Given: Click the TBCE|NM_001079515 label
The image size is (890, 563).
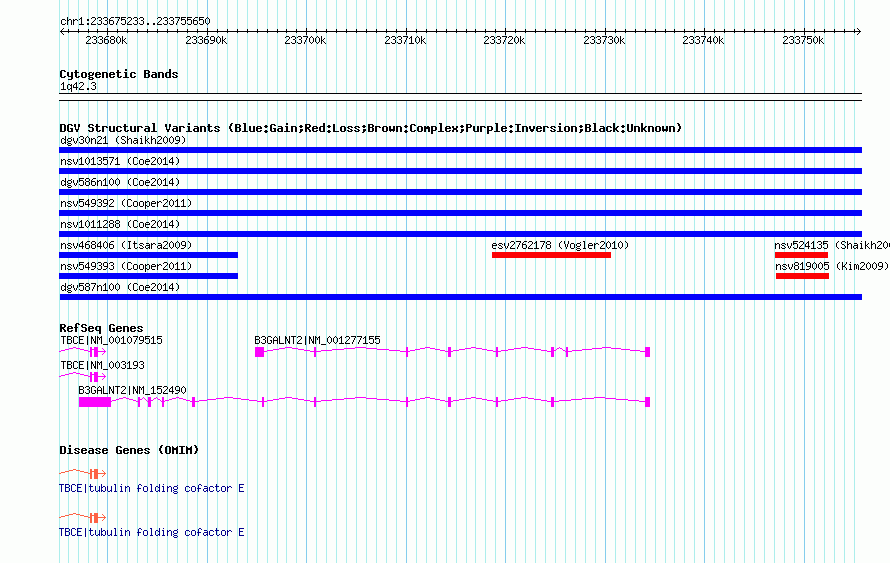Looking at the screenshot, I should coord(111,341).
